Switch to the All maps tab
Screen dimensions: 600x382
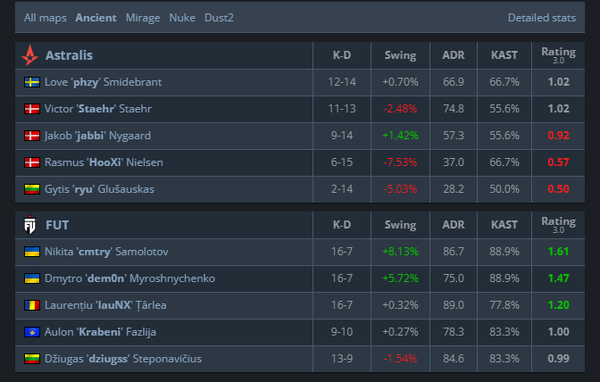coord(45,18)
